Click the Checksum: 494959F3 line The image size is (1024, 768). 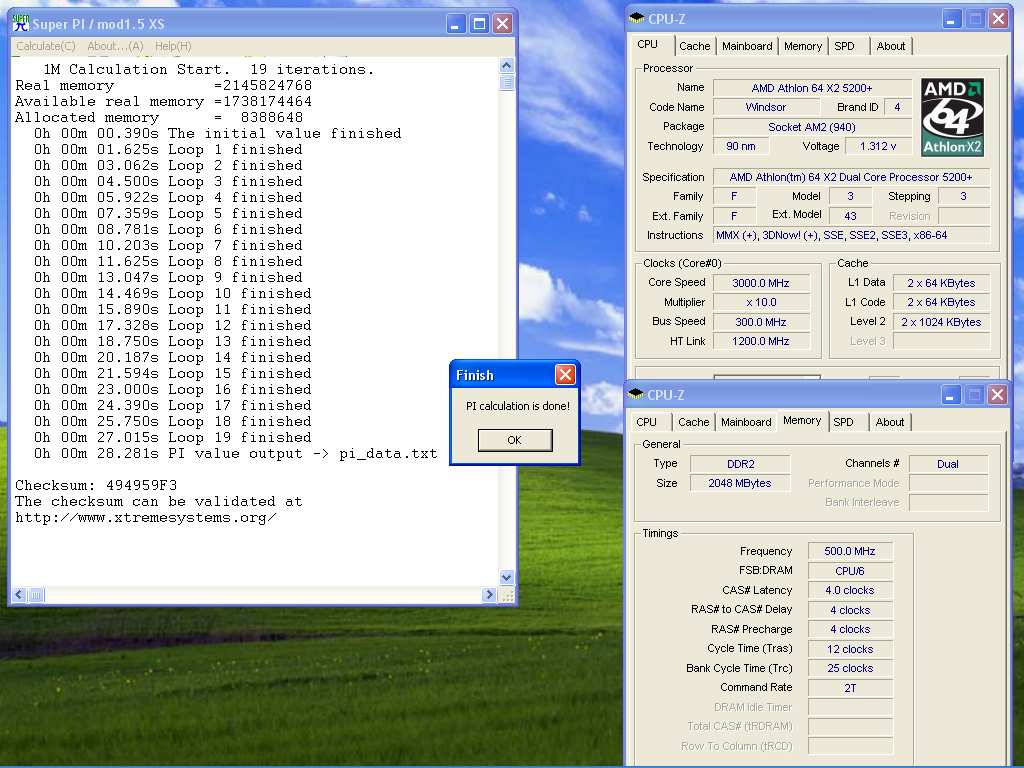coord(96,485)
